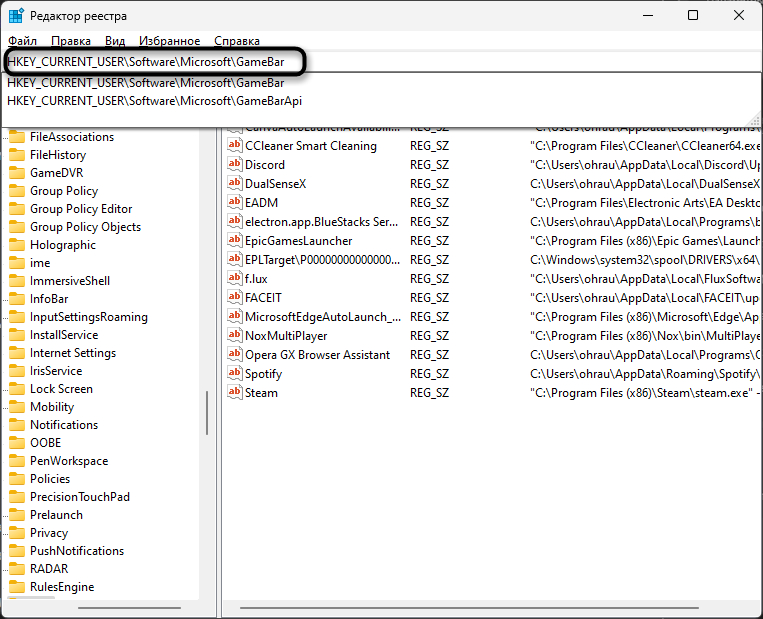The height and width of the screenshot is (619, 763).
Task: Click the CCleaner64.exe data path
Action: (x=645, y=146)
